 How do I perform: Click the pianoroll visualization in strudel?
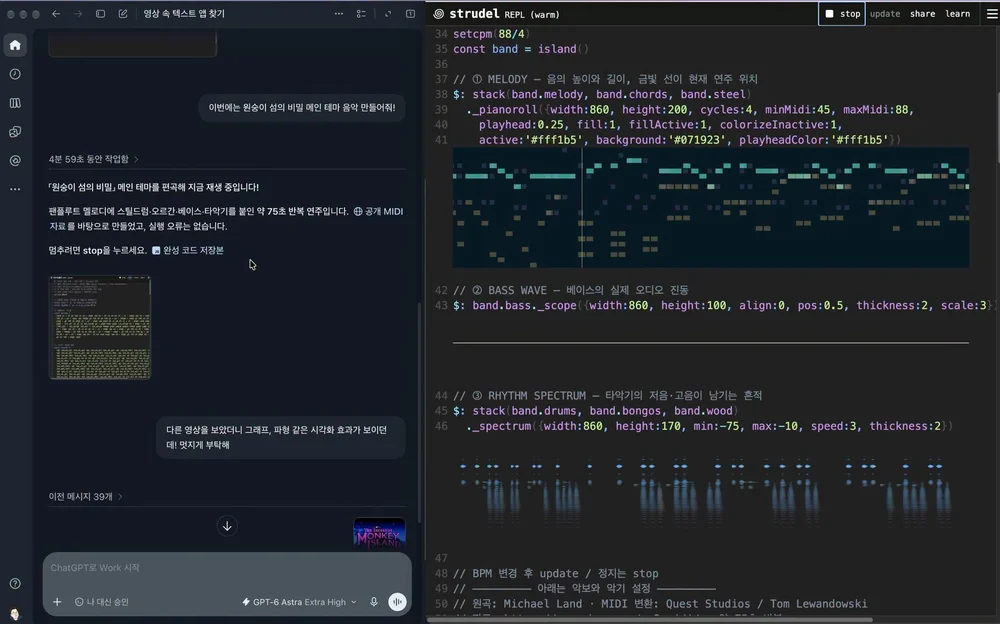pos(710,207)
